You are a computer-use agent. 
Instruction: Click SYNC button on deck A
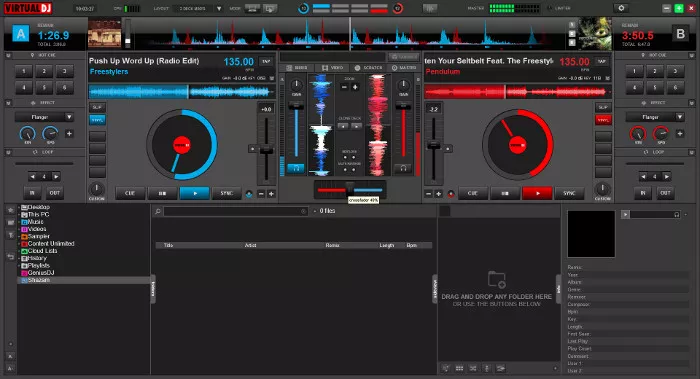click(x=227, y=193)
